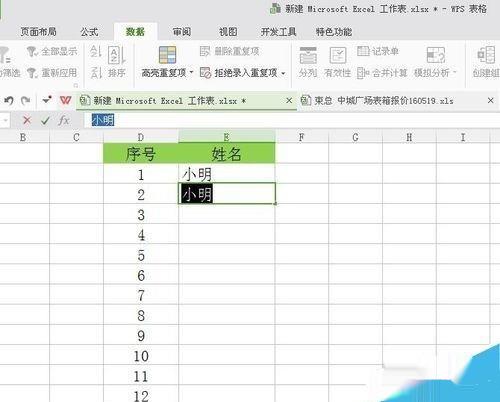The height and width of the screenshot is (402, 500).
Task: Sort descending with the Z-A icon
Action: 96,73
